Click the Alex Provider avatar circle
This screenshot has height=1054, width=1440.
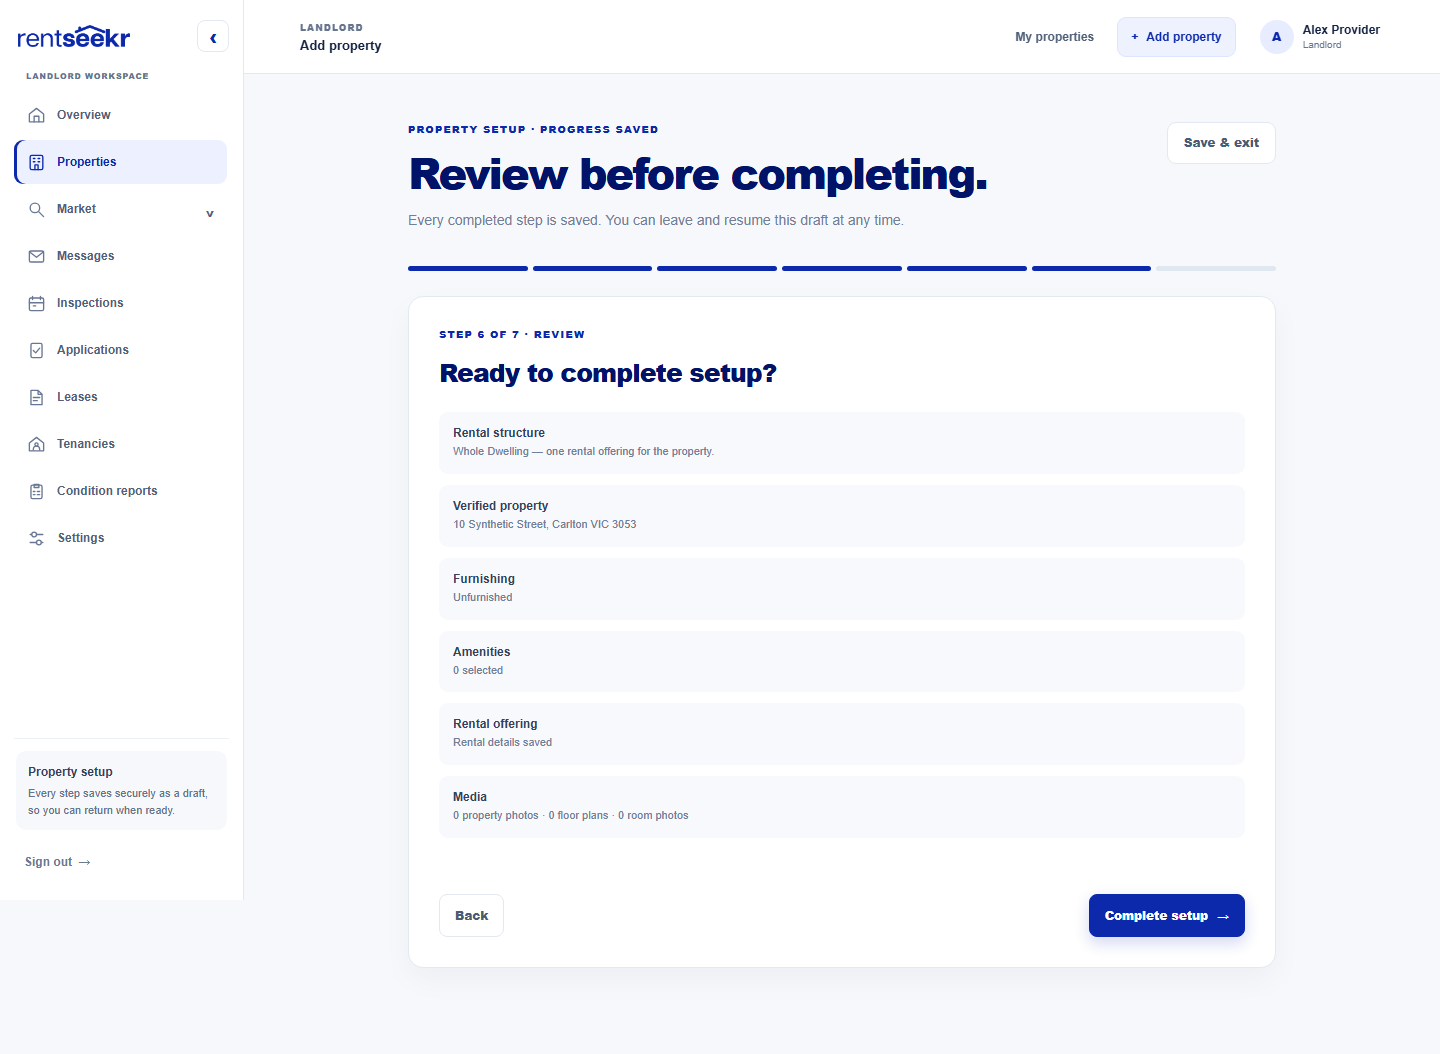[1276, 37]
